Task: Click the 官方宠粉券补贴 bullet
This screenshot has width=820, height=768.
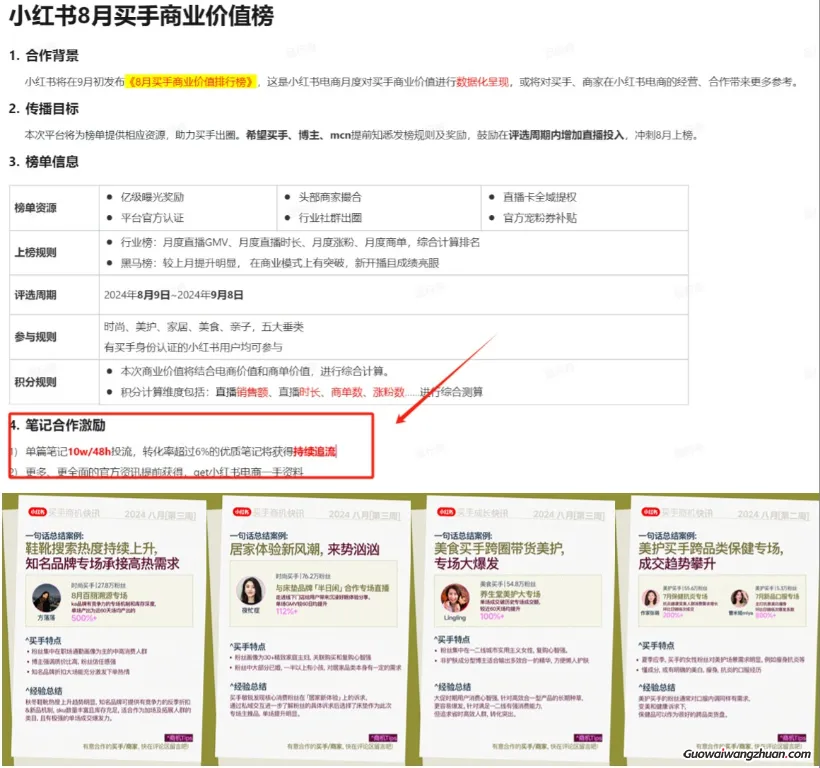Action: pos(540,217)
